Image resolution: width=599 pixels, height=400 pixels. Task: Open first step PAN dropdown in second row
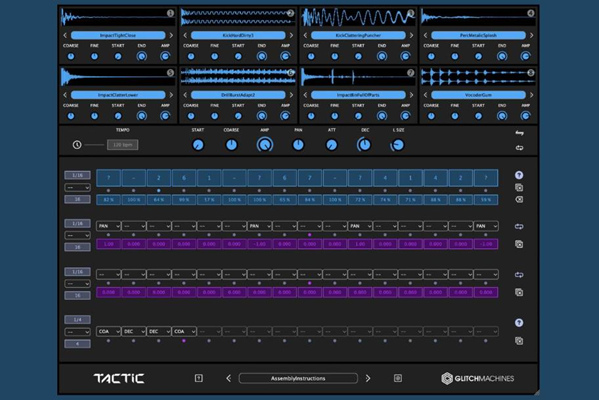108,226
